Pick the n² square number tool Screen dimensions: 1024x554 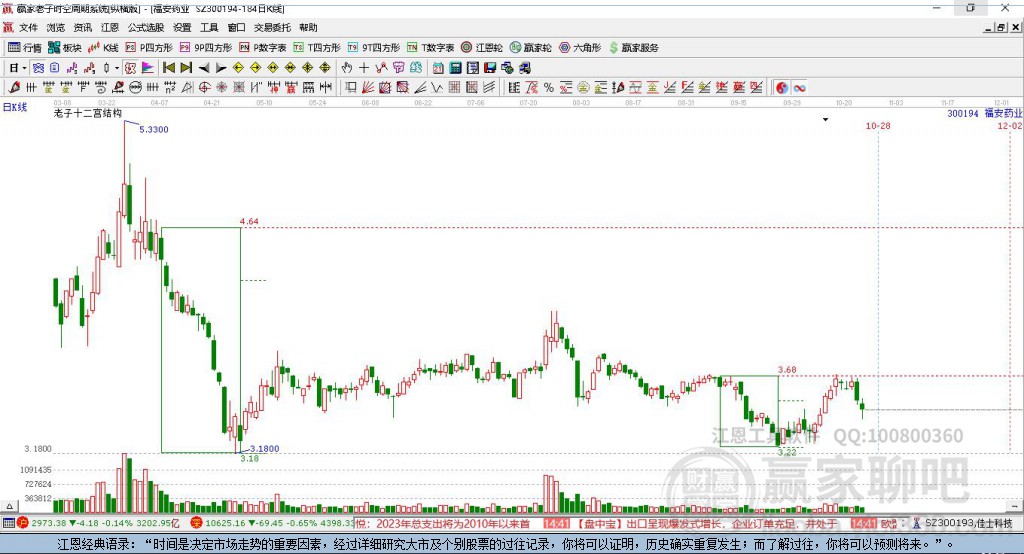pyautogui.click(x=170, y=88)
